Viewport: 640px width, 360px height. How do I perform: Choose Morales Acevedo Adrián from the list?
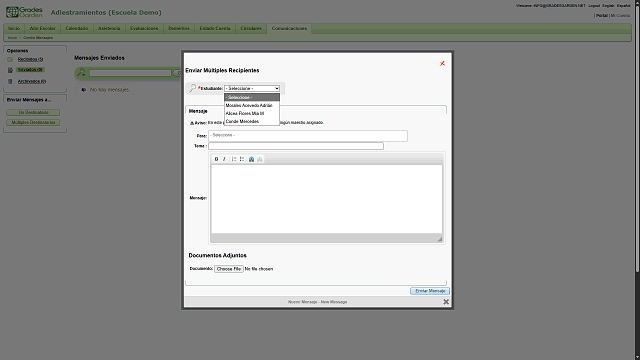coord(252,105)
